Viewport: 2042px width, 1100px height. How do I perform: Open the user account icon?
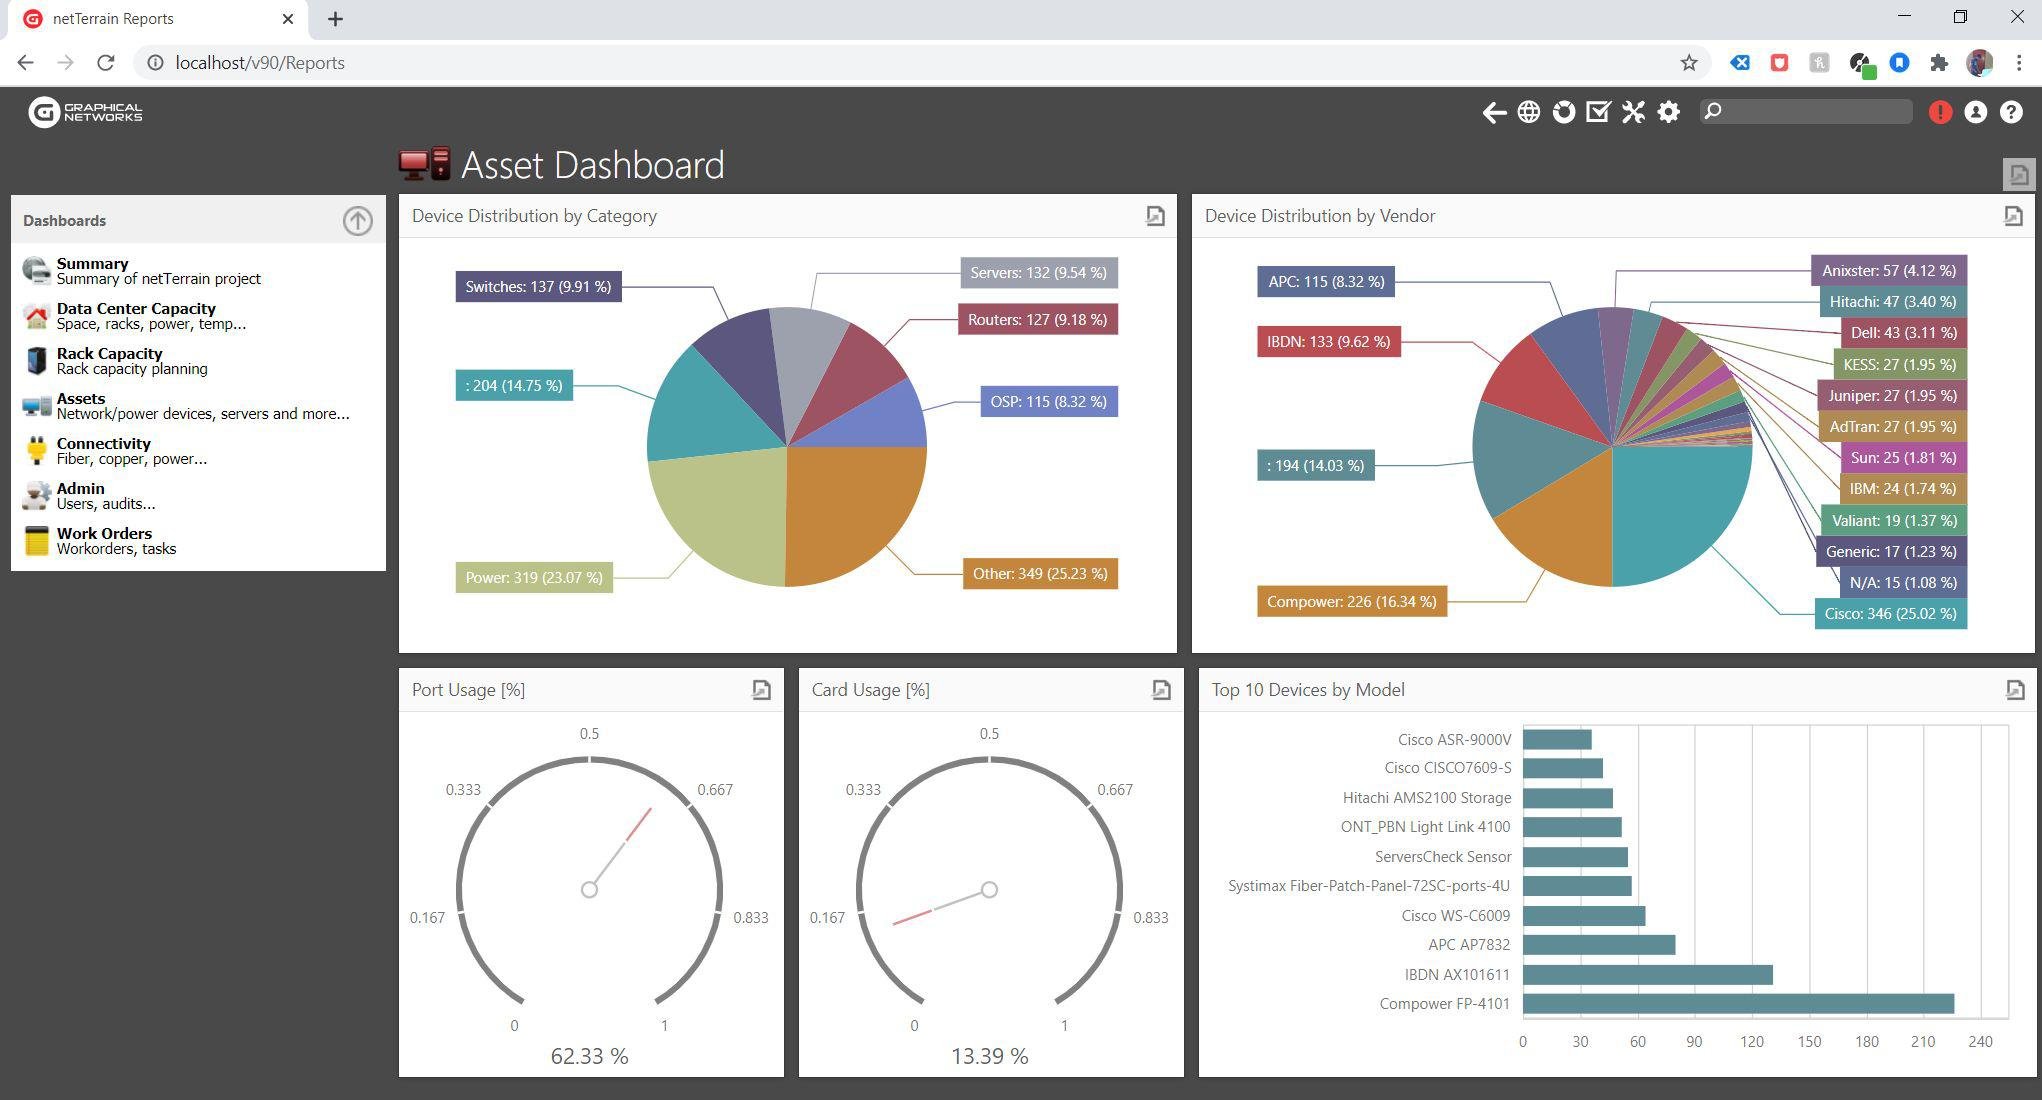pyautogui.click(x=1975, y=112)
